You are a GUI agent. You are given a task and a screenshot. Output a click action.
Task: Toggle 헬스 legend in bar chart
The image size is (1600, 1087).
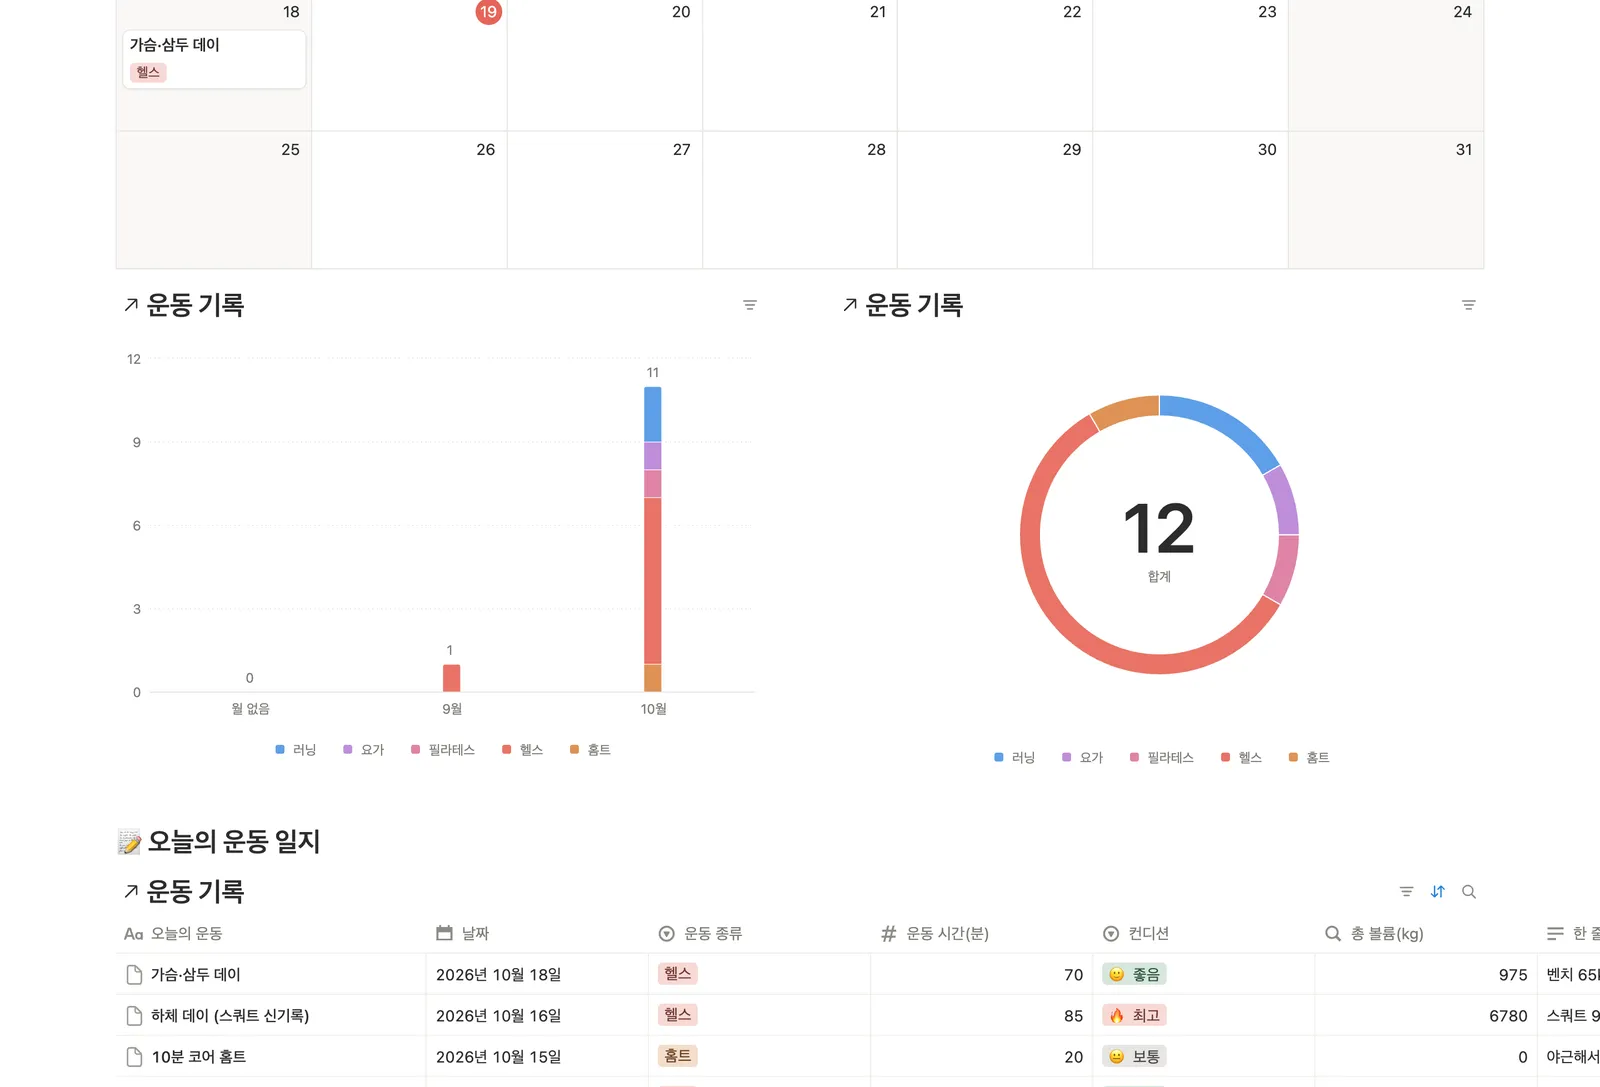[x=523, y=750]
